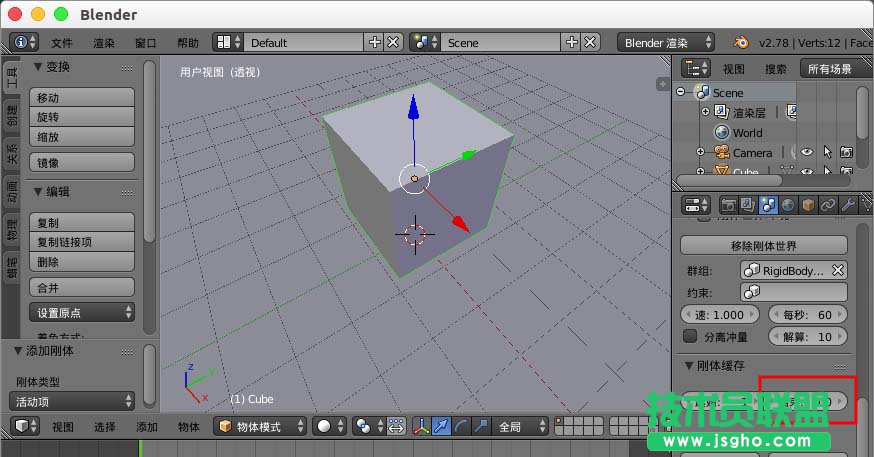
Task: Click the World globe icon in outliner
Action: coord(721,132)
